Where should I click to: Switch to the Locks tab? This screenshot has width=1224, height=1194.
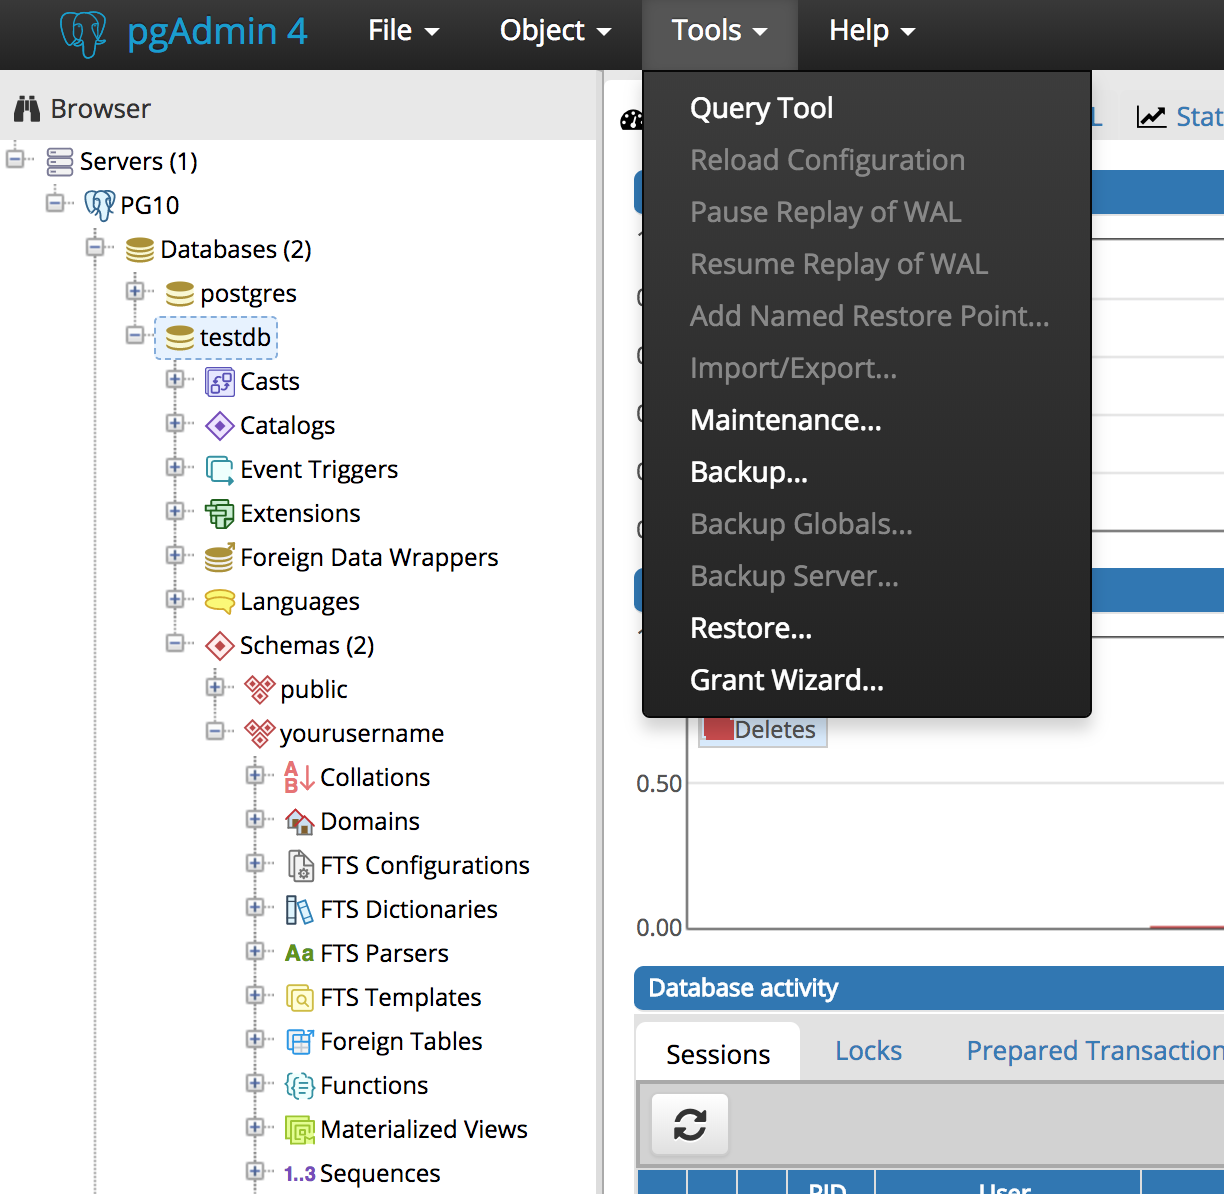click(868, 1051)
